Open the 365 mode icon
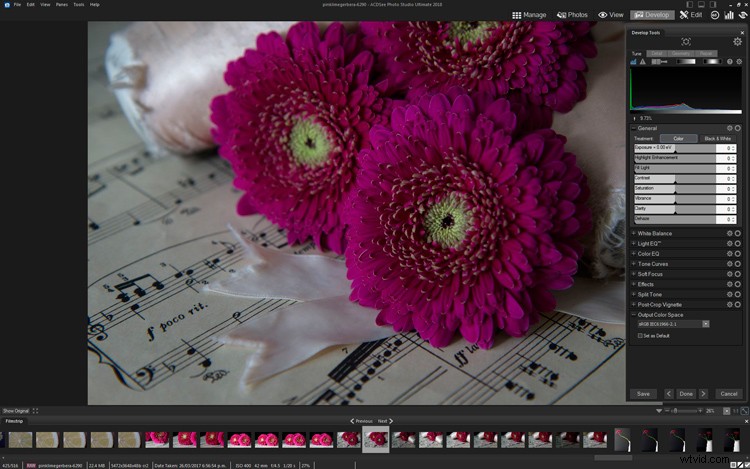The height and width of the screenshot is (469, 750). click(715, 15)
